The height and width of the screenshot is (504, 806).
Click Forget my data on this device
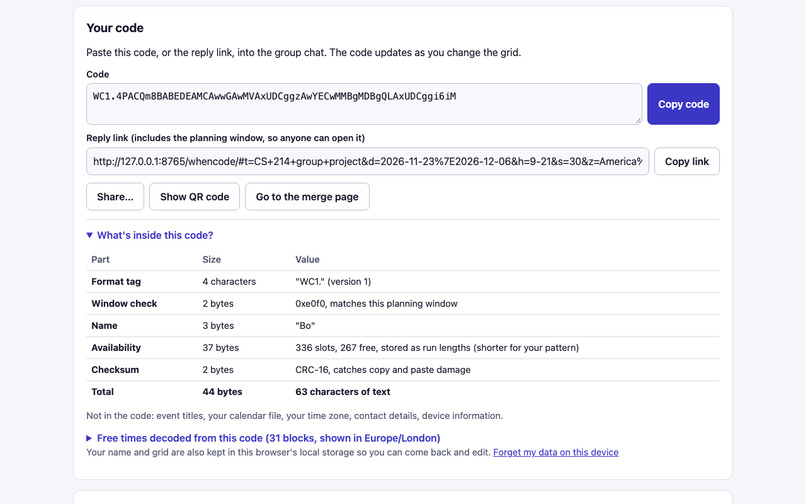(556, 453)
